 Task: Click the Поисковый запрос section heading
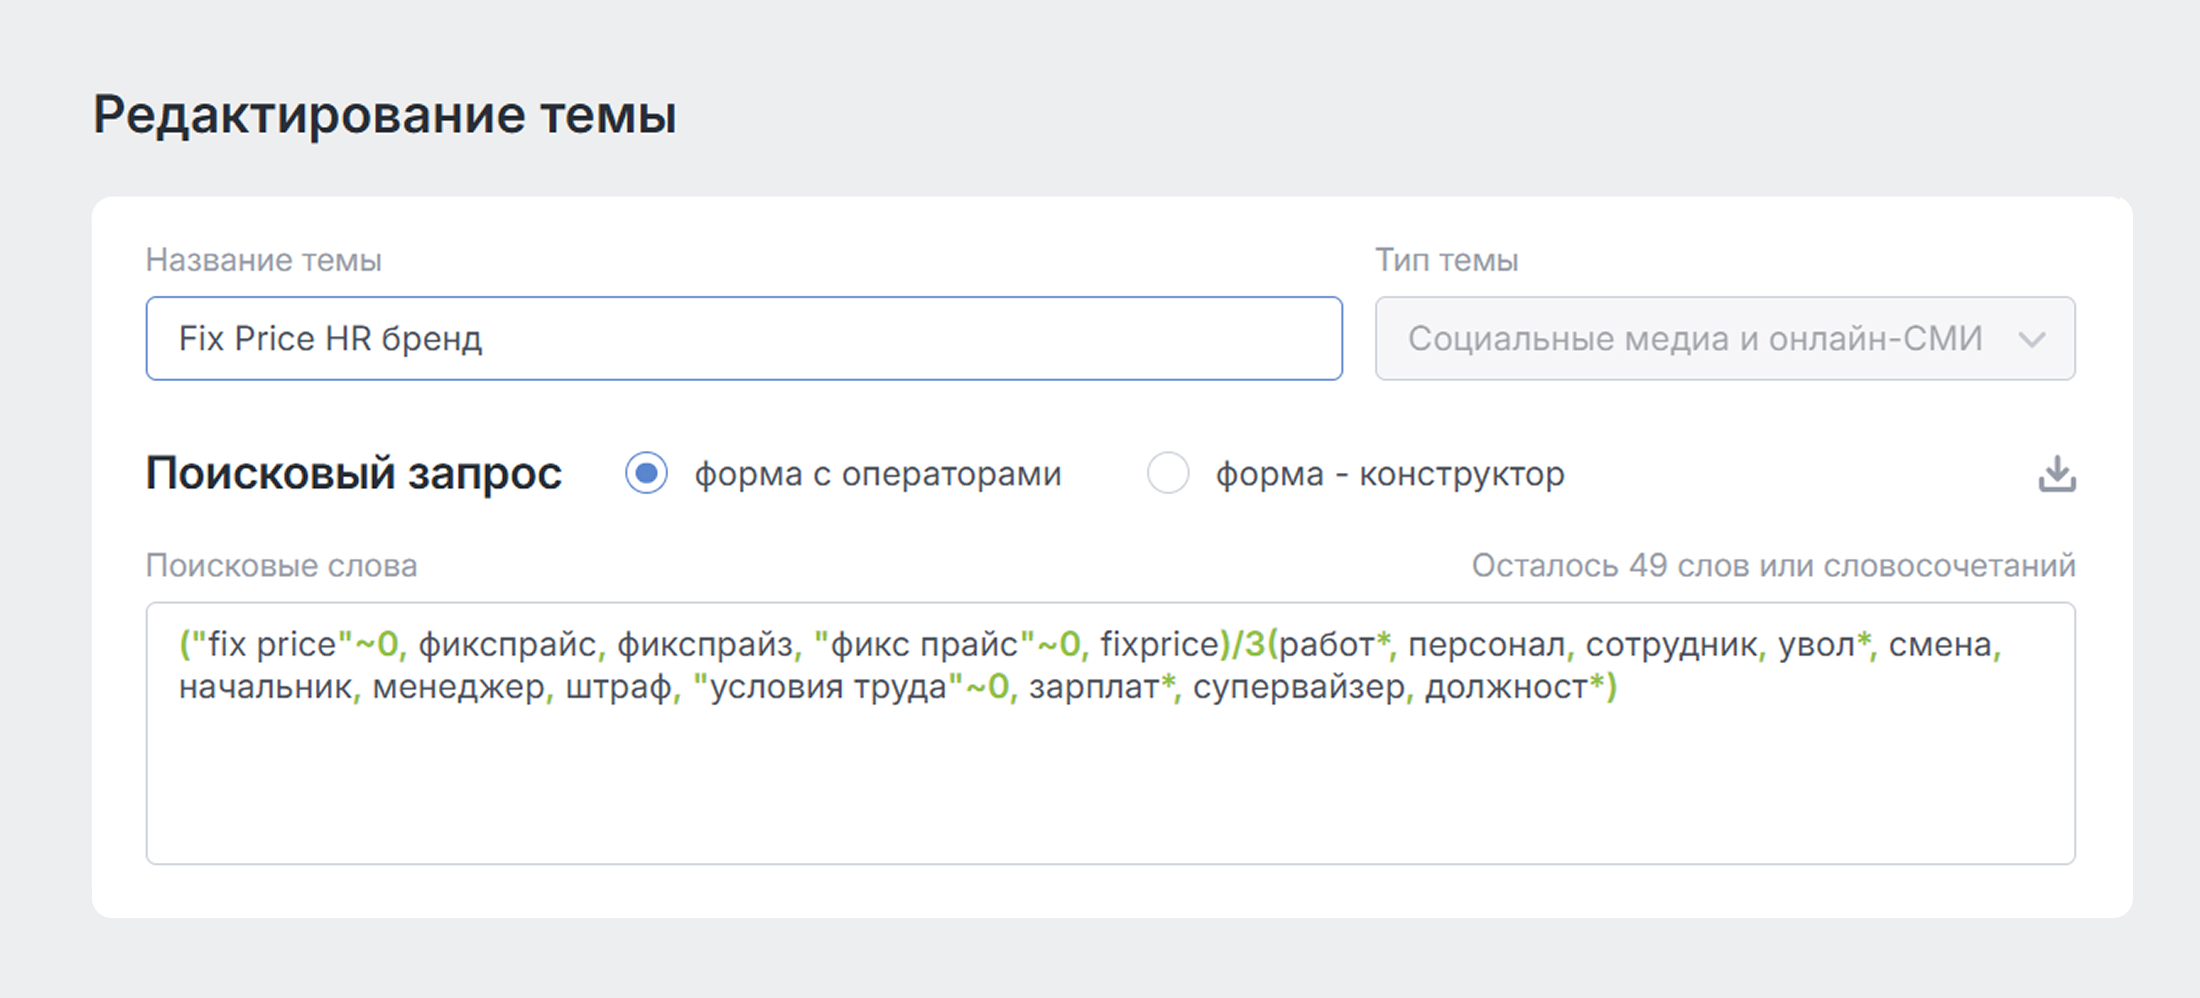tap(353, 474)
